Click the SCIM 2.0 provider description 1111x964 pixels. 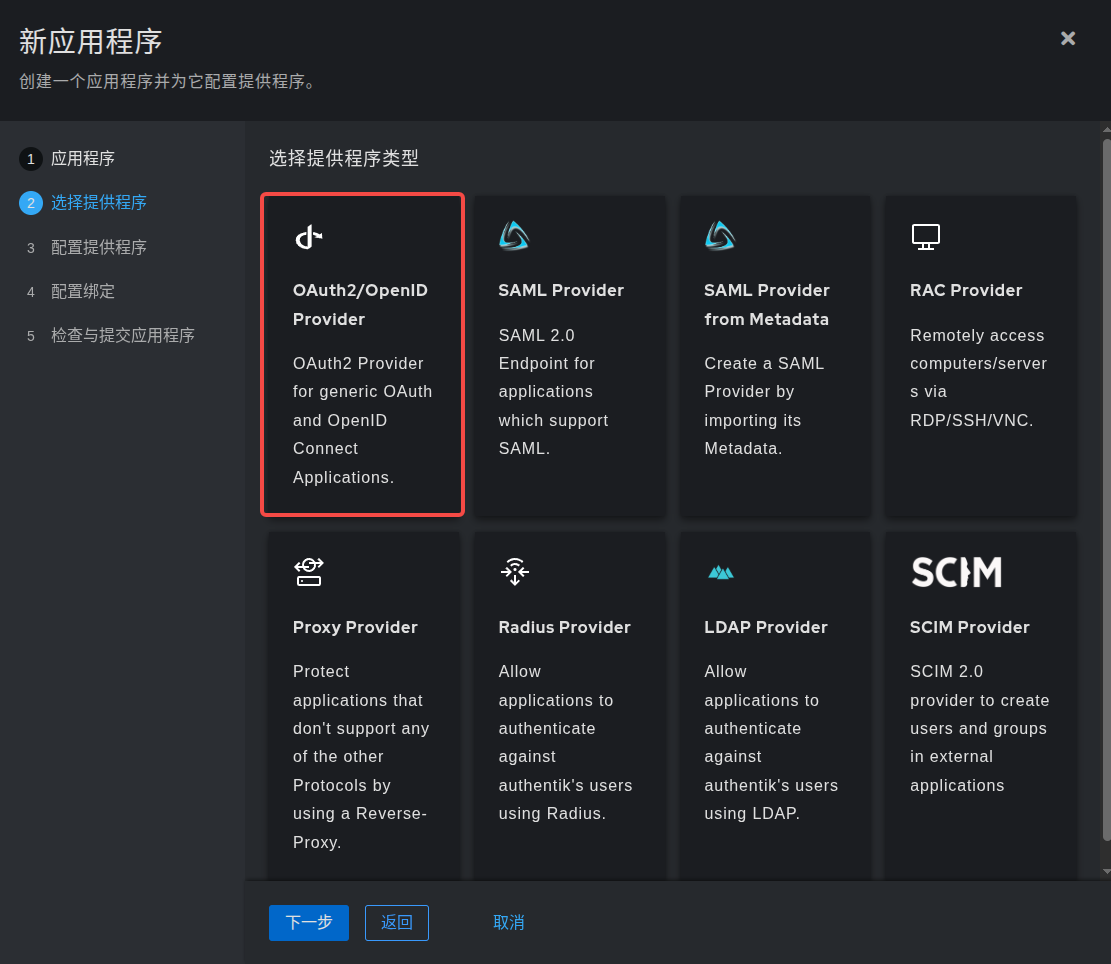tap(979, 728)
